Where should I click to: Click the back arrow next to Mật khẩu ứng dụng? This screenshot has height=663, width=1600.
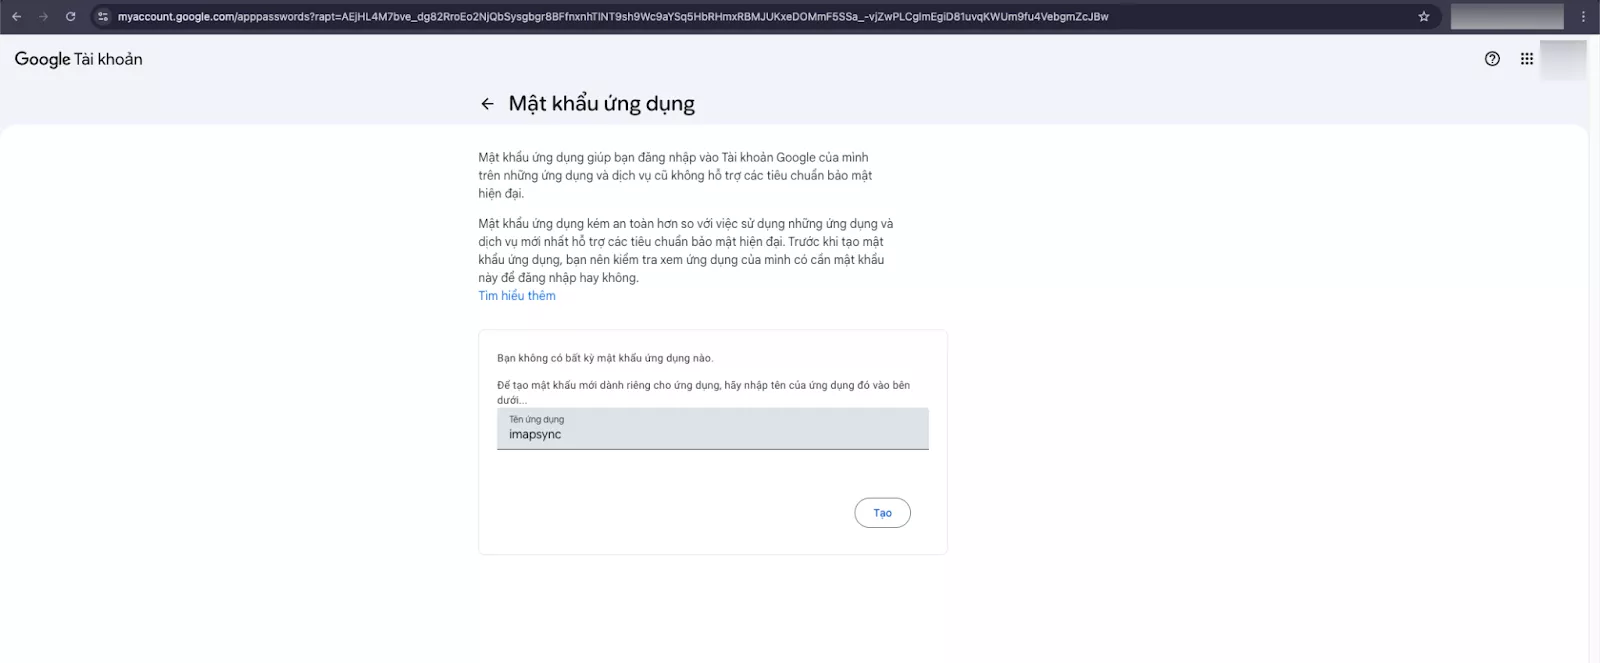(x=488, y=103)
